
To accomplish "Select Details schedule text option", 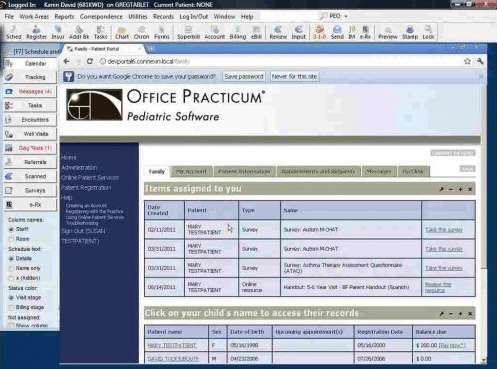I will pos(11,258).
